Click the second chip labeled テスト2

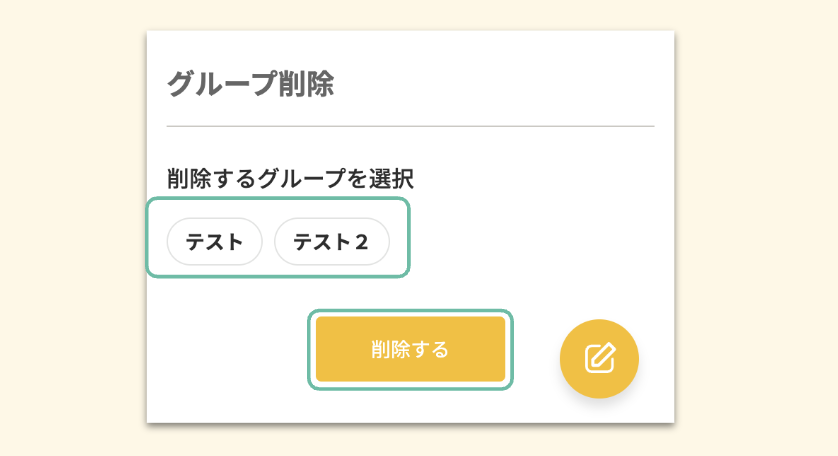click(331, 242)
